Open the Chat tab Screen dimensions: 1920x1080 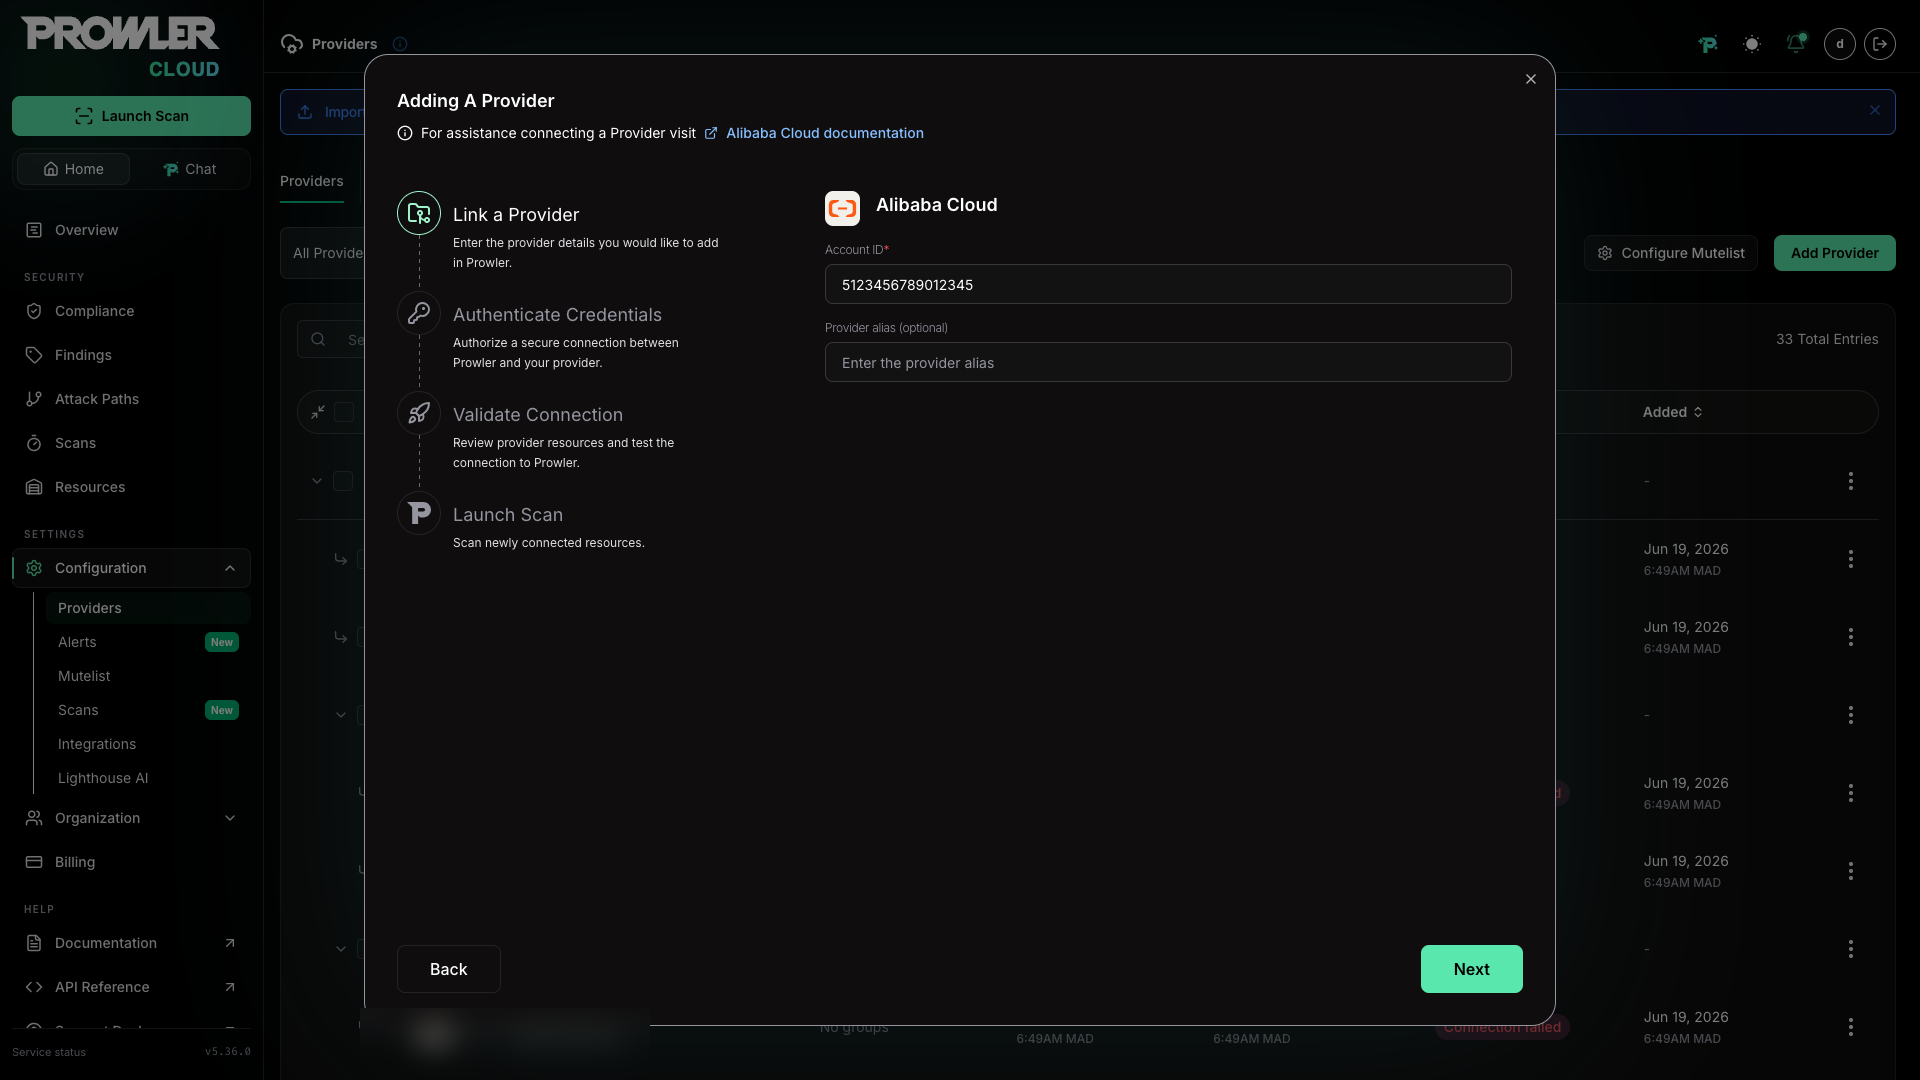tap(189, 169)
